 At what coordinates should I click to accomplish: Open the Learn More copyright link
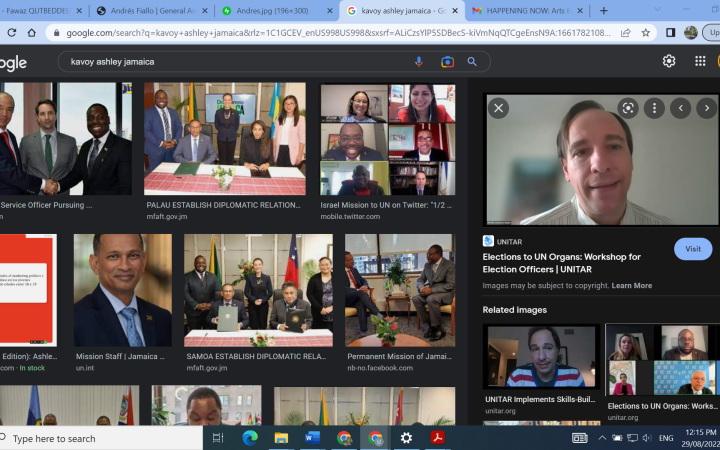631,286
